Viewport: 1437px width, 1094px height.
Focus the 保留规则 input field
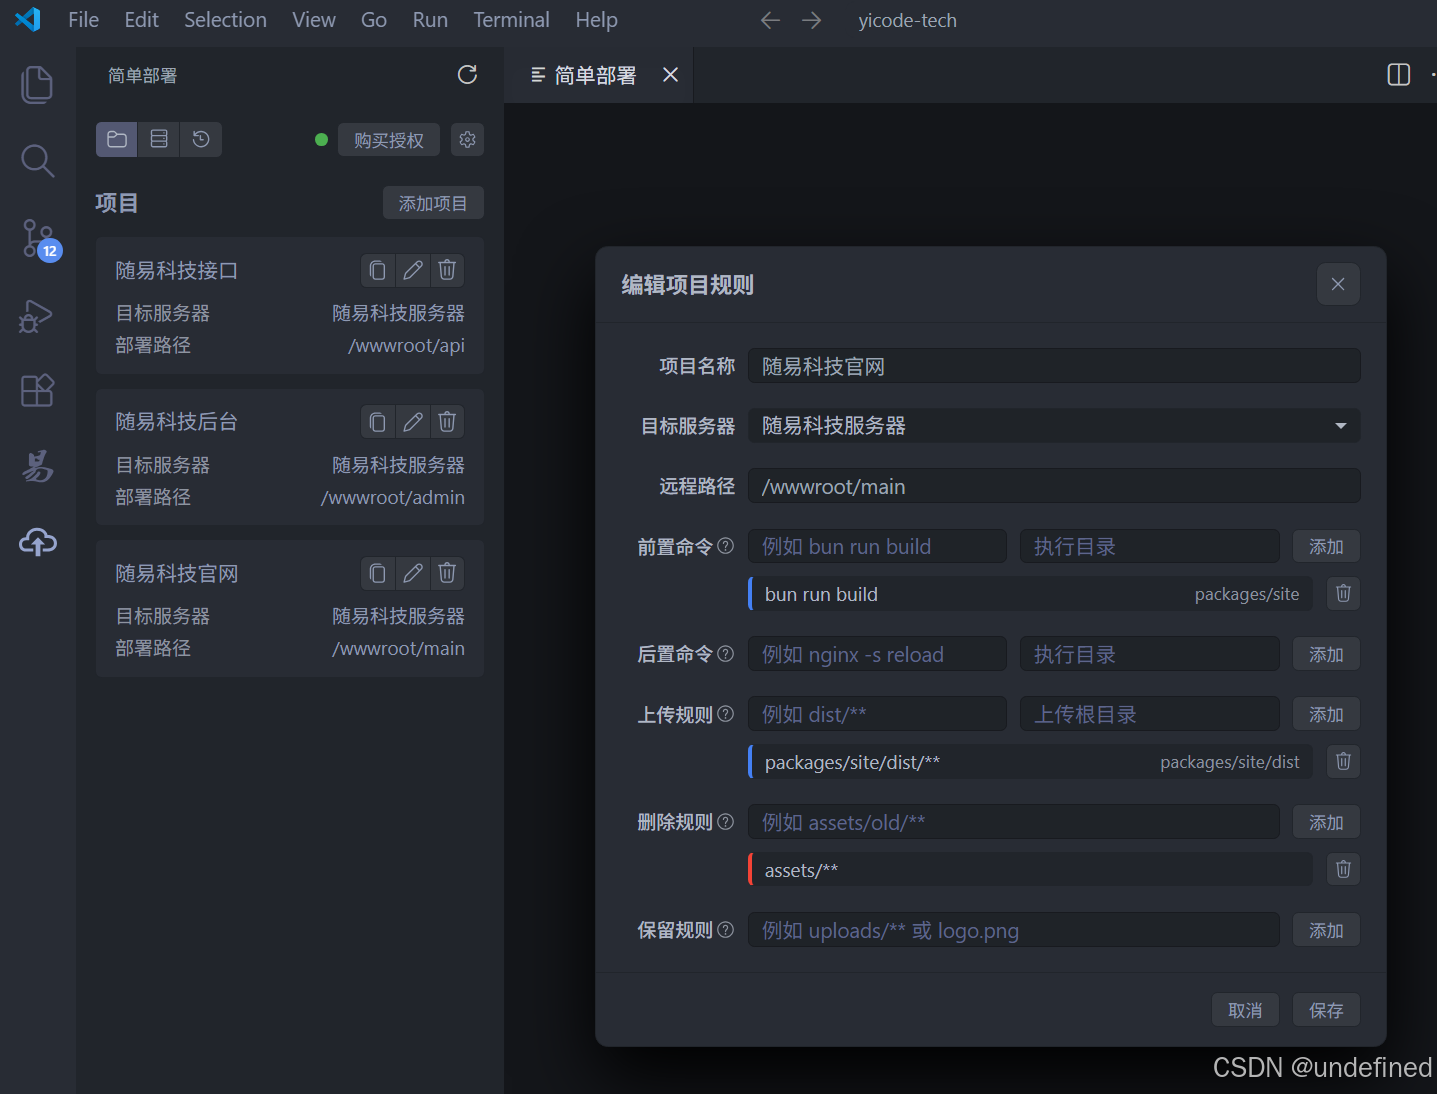(1014, 930)
